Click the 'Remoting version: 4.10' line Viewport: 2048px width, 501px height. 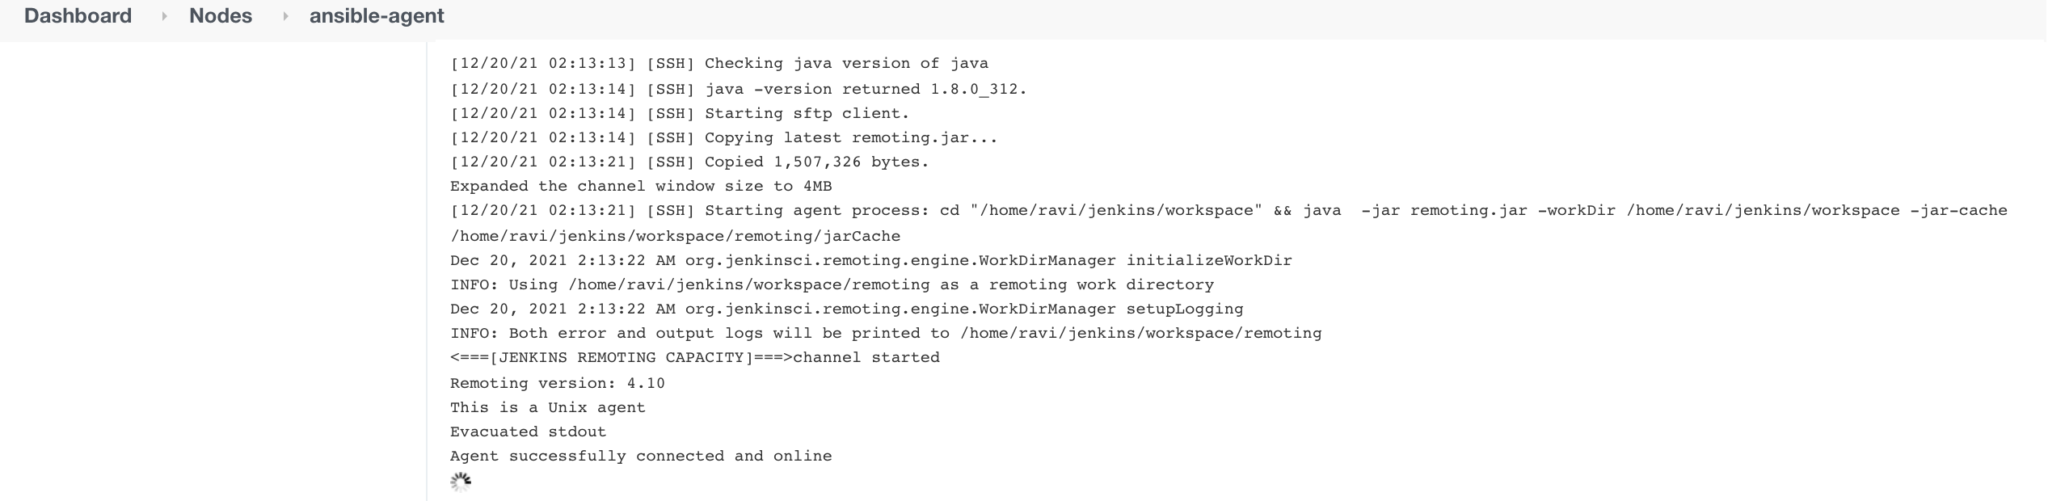click(x=557, y=383)
